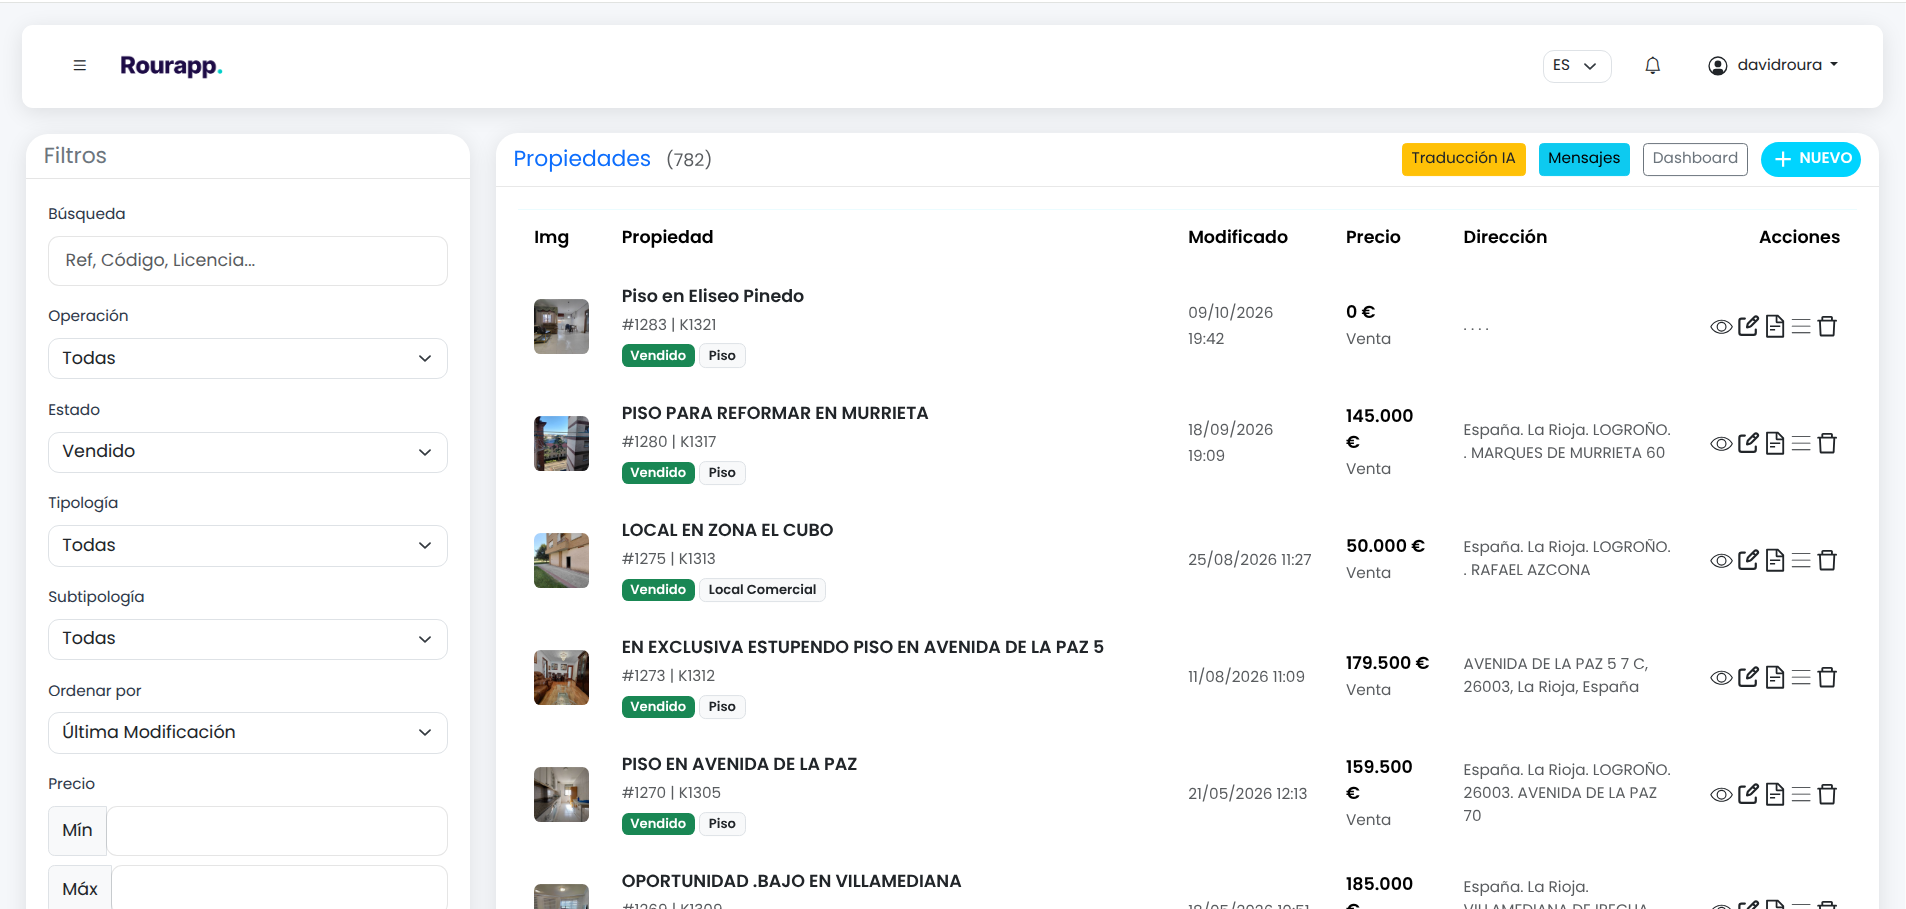Image resolution: width=1906 pixels, height=909 pixels.
Task: Open the notifications bell
Action: [1653, 65]
